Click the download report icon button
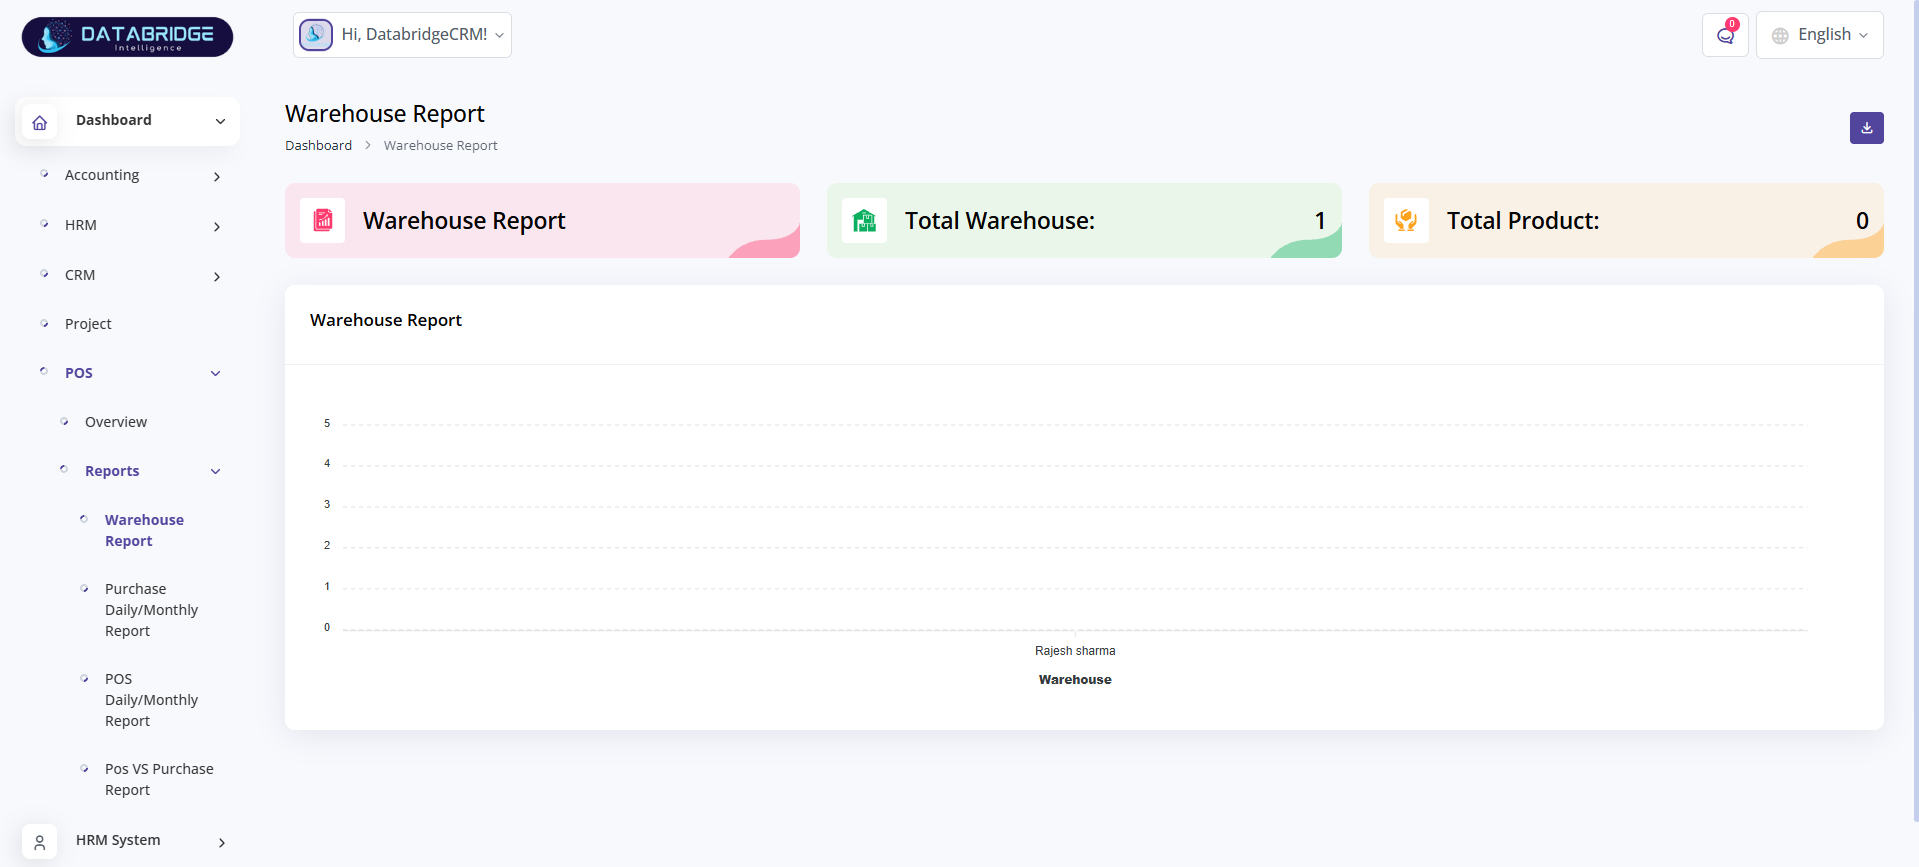Image resolution: width=1919 pixels, height=867 pixels. (x=1866, y=128)
